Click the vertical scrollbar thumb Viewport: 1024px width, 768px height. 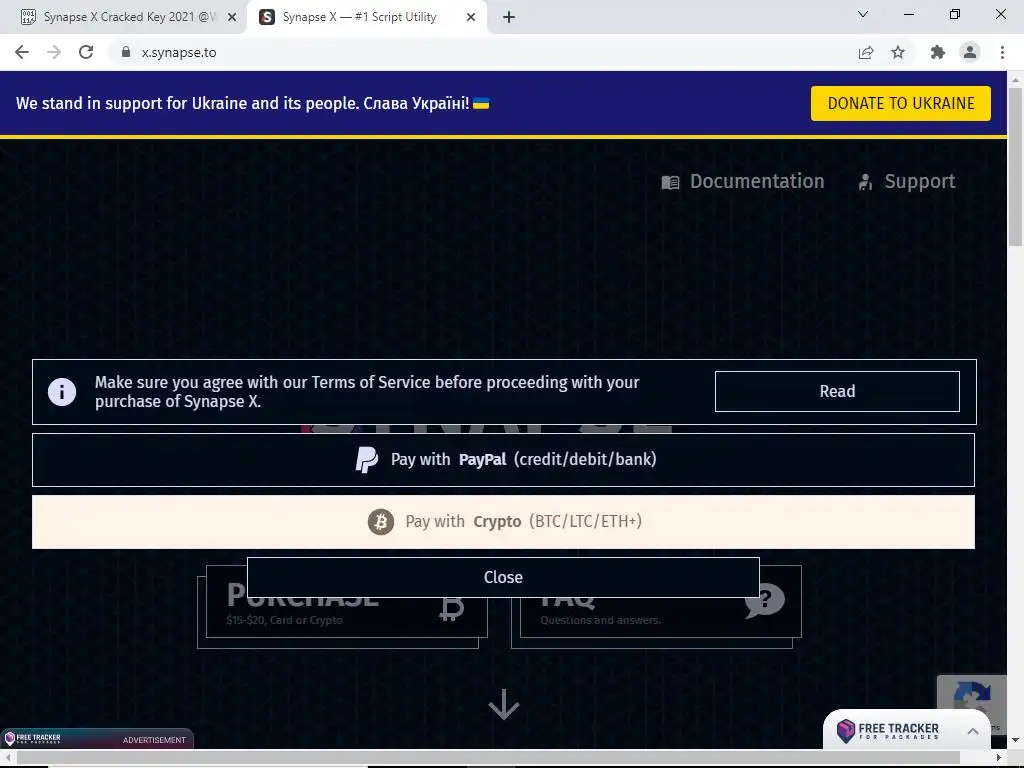coord(1015,167)
